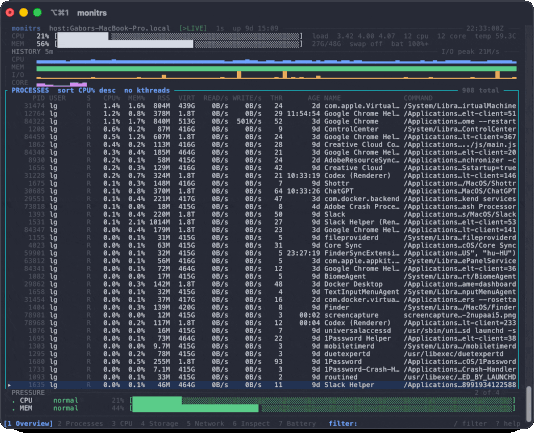Click the 'sort CPU% desc' label
This screenshot has width=534, height=433.
(x=87, y=90)
